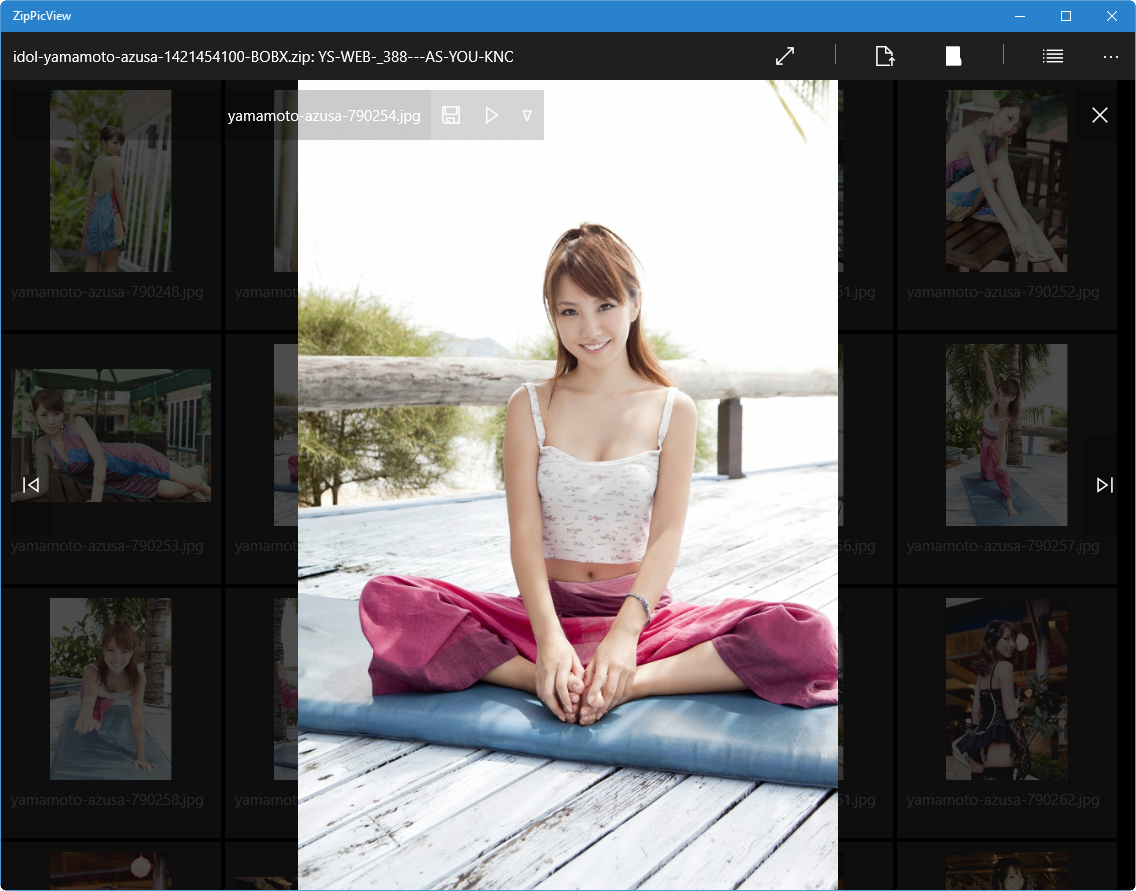1136x891 pixels.
Task: Expand the down-triangle dropdown in the image toolbar
Action: point(527,115)
